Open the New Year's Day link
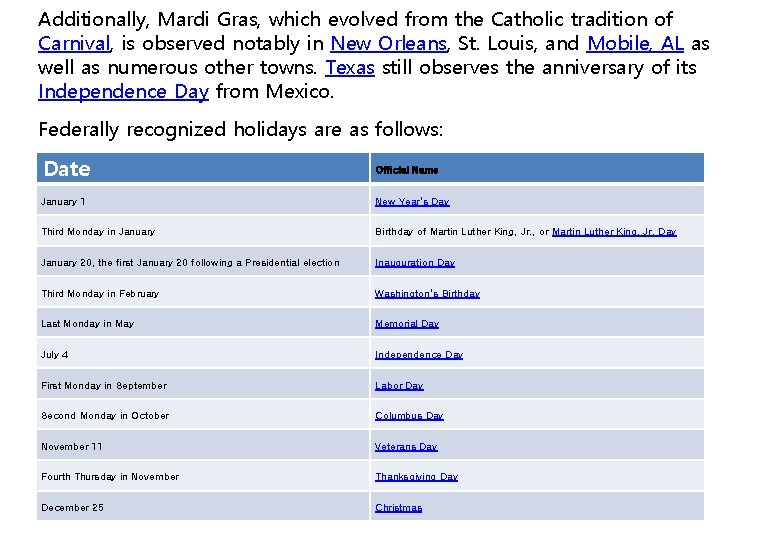Screen dimensions: 780x540 point(412,202)
